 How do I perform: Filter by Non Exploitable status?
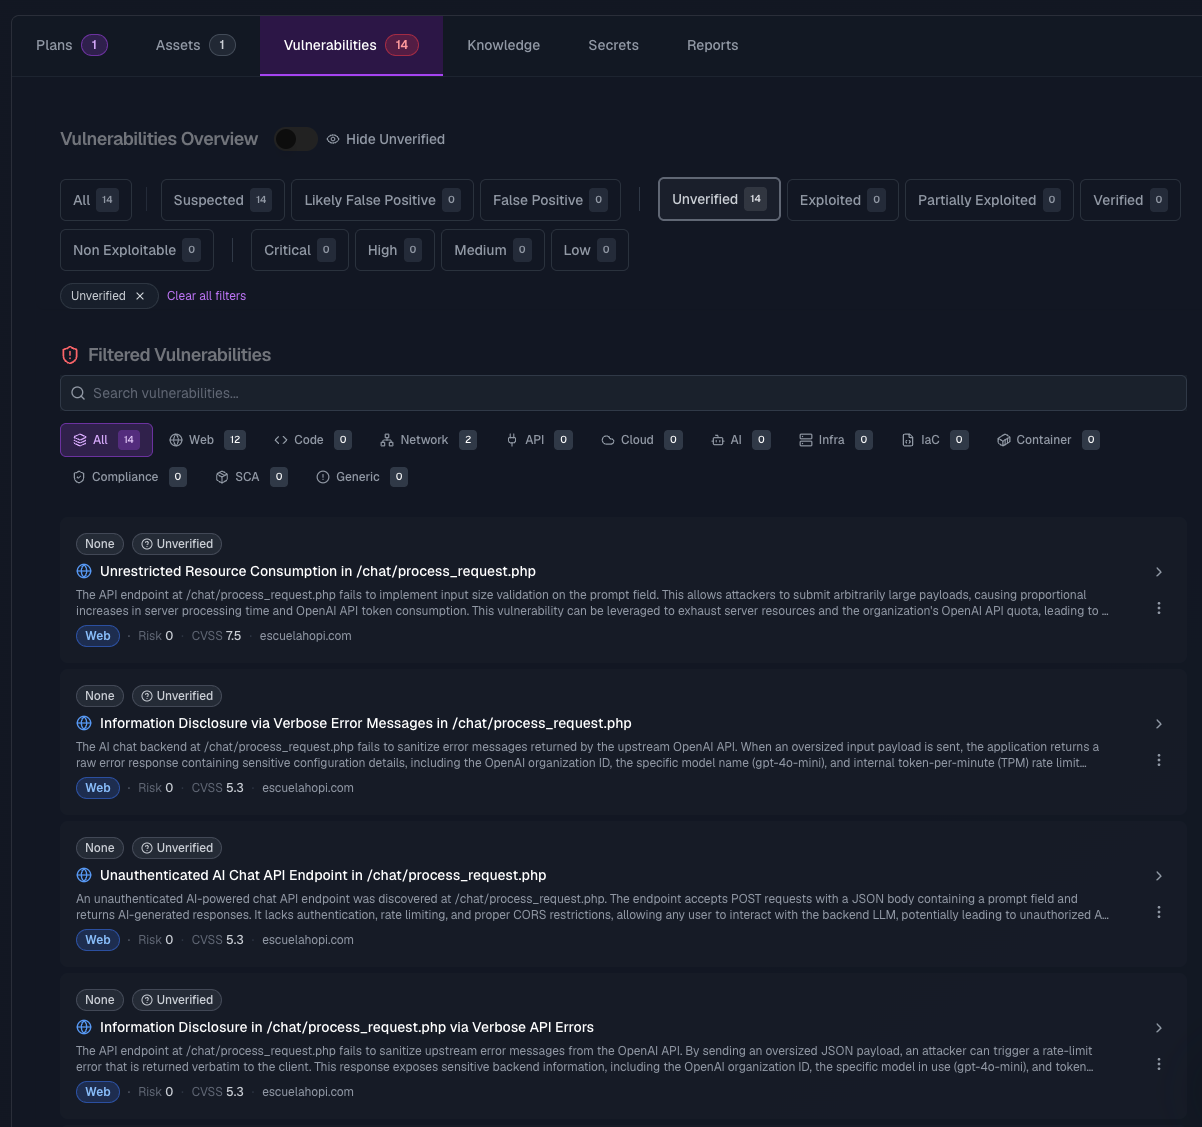(137, 250)
